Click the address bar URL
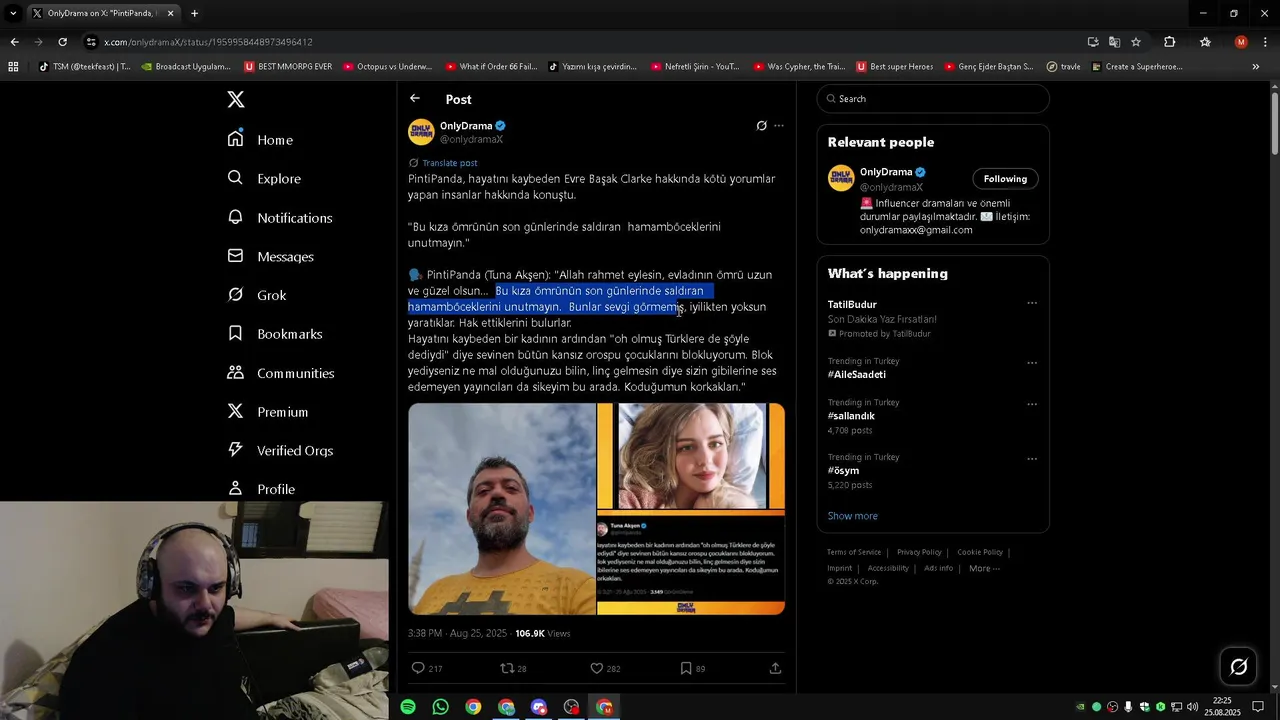1280x720 pixels. coord(208,42)
